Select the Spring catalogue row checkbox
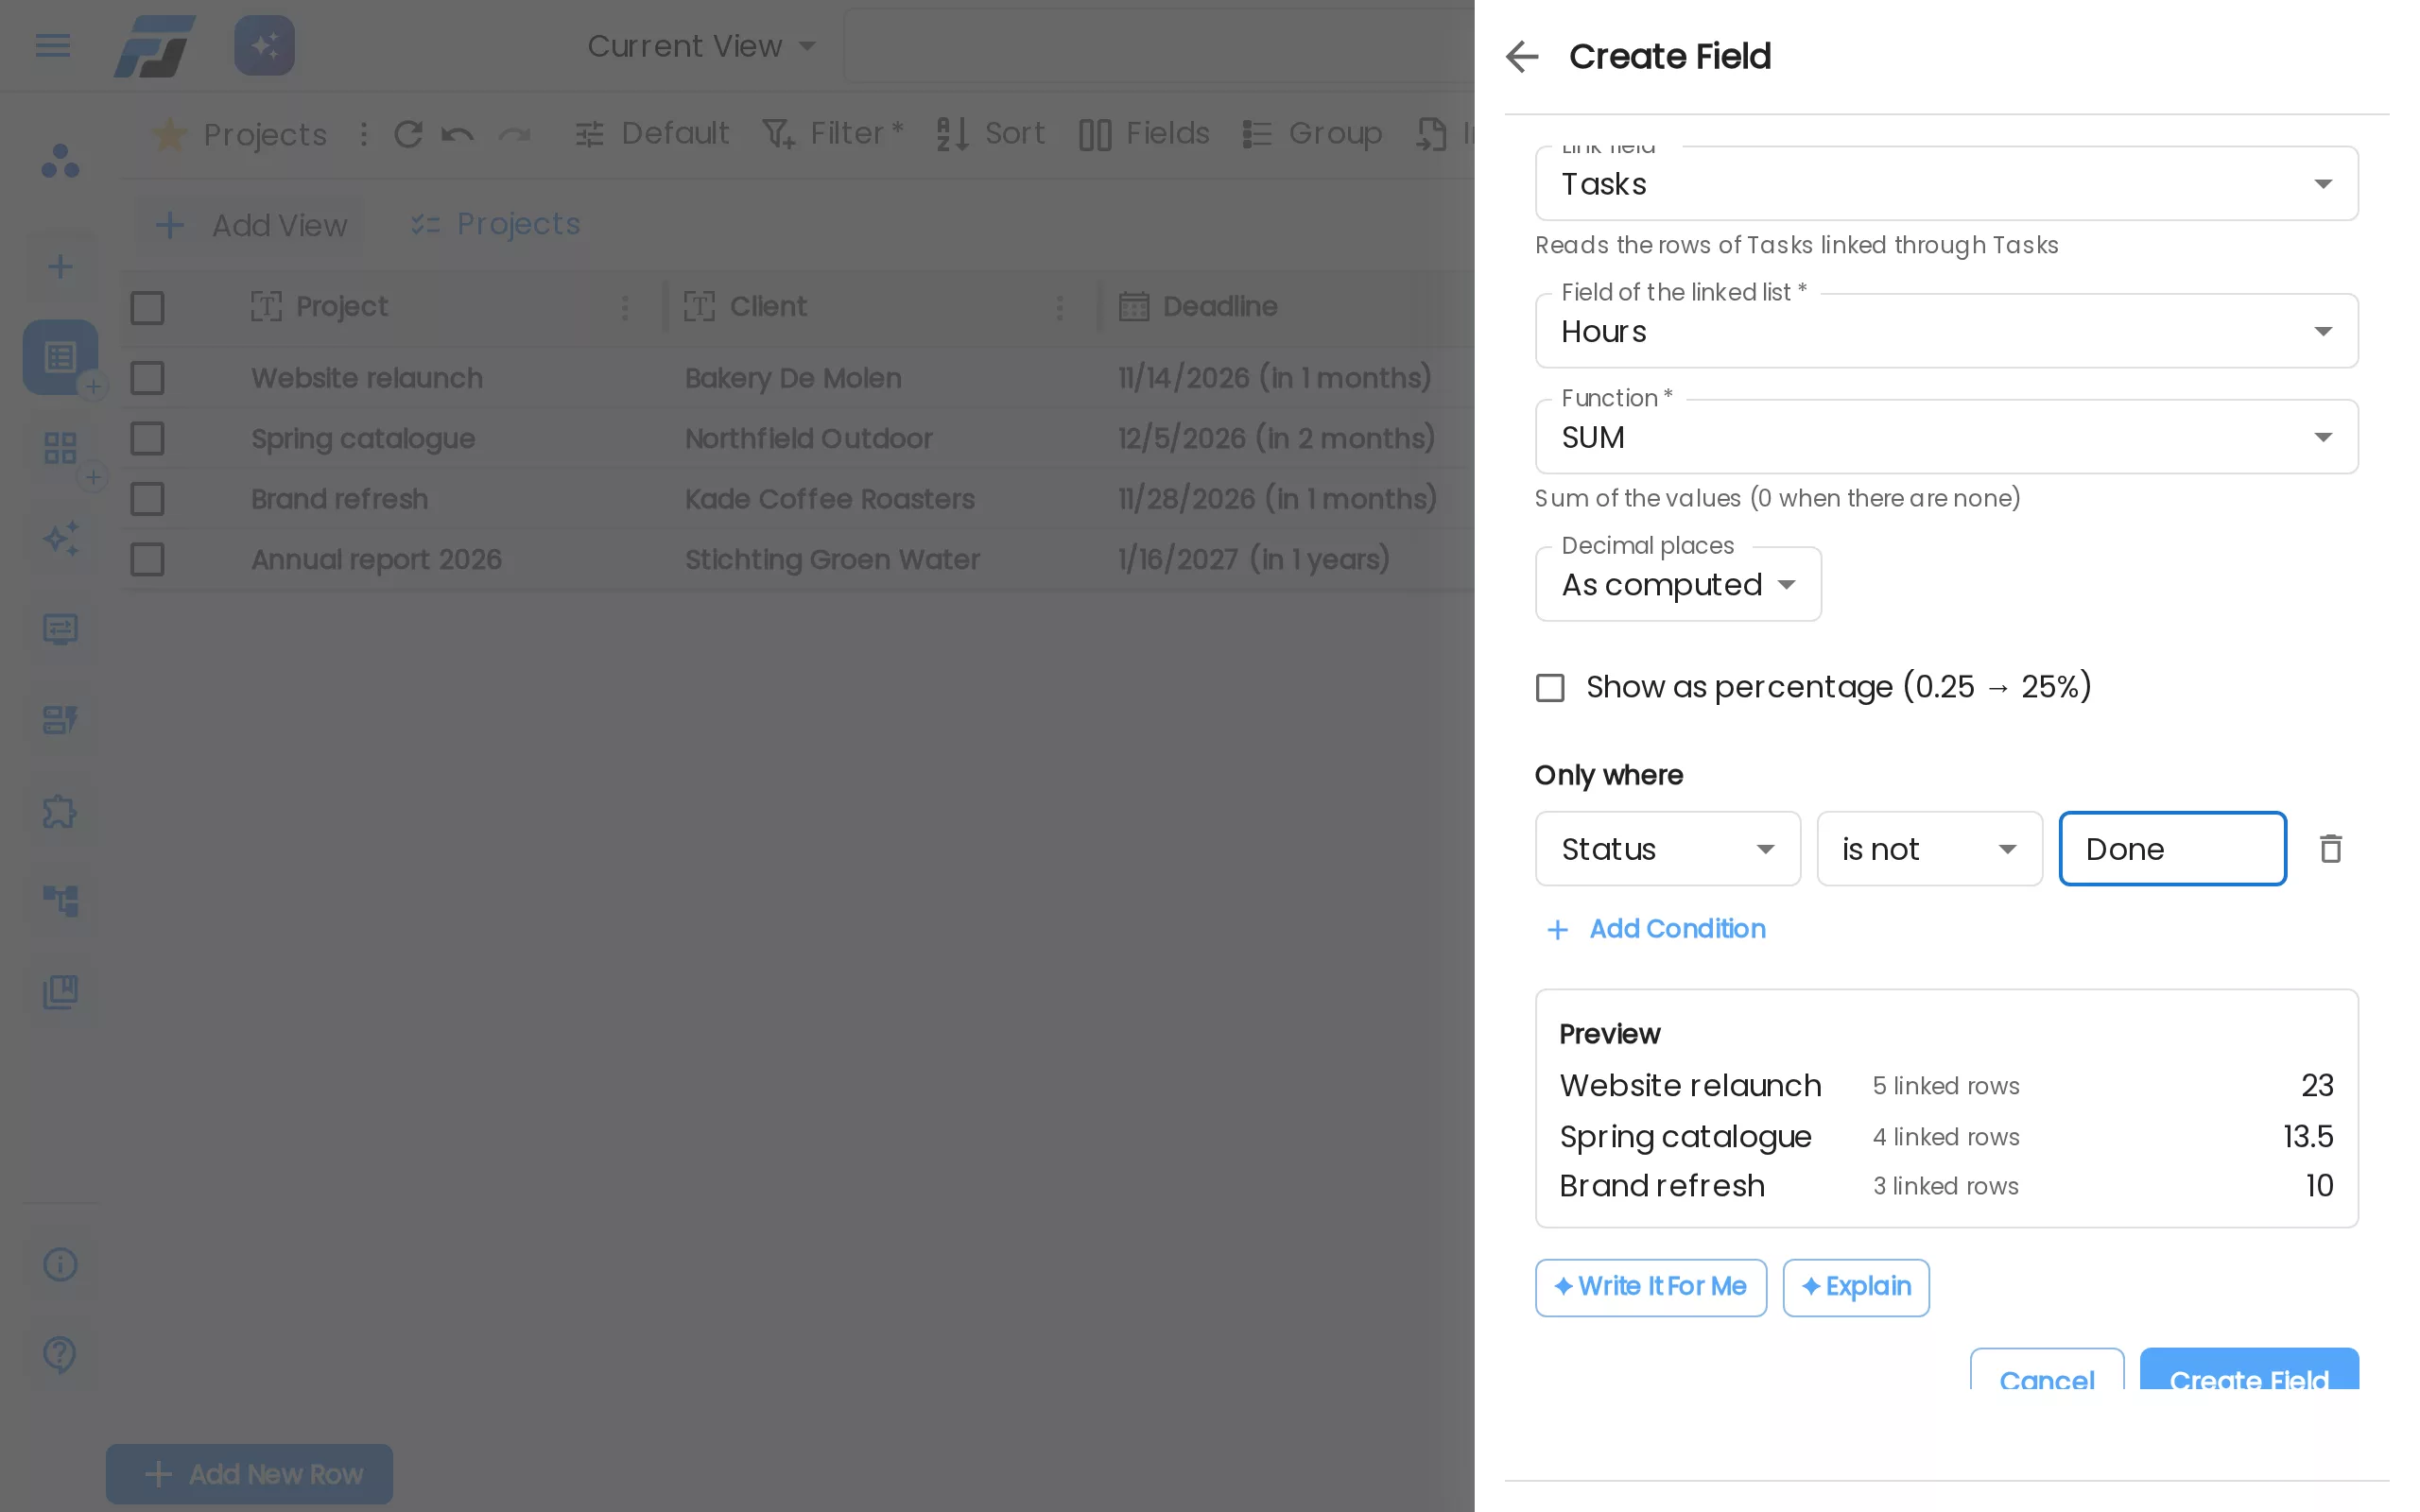Screen dimensions: 2420x1512 147,438
